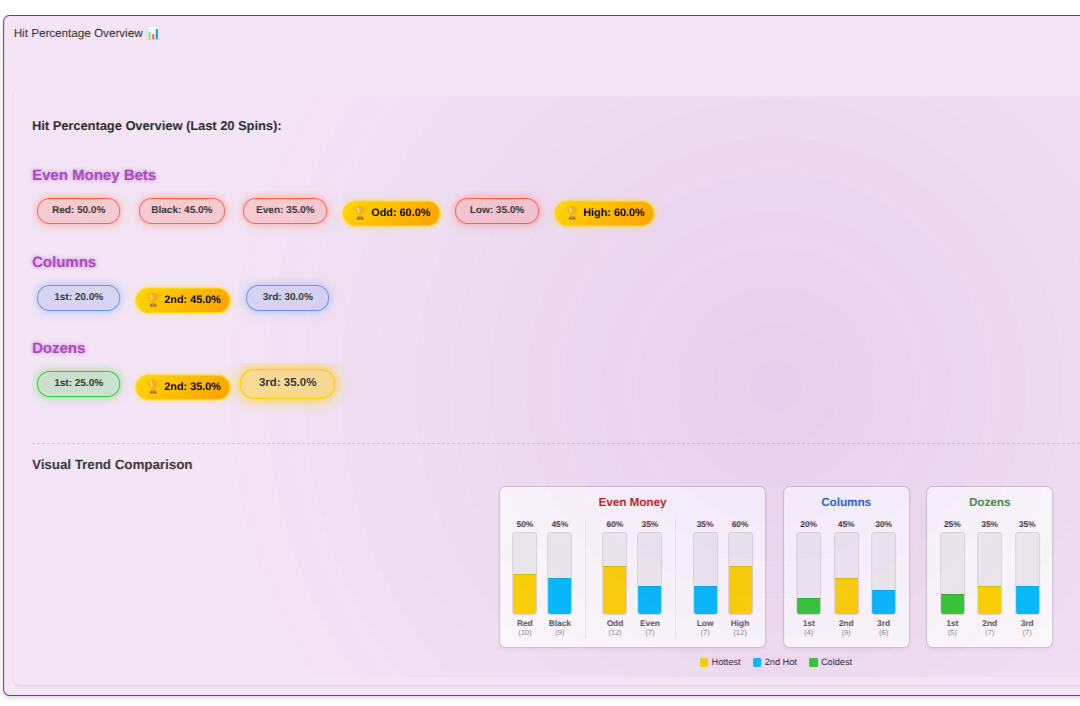
Task: Click the Low 35.0% badge
Action: pyautogui.click(x=497, y=211)
